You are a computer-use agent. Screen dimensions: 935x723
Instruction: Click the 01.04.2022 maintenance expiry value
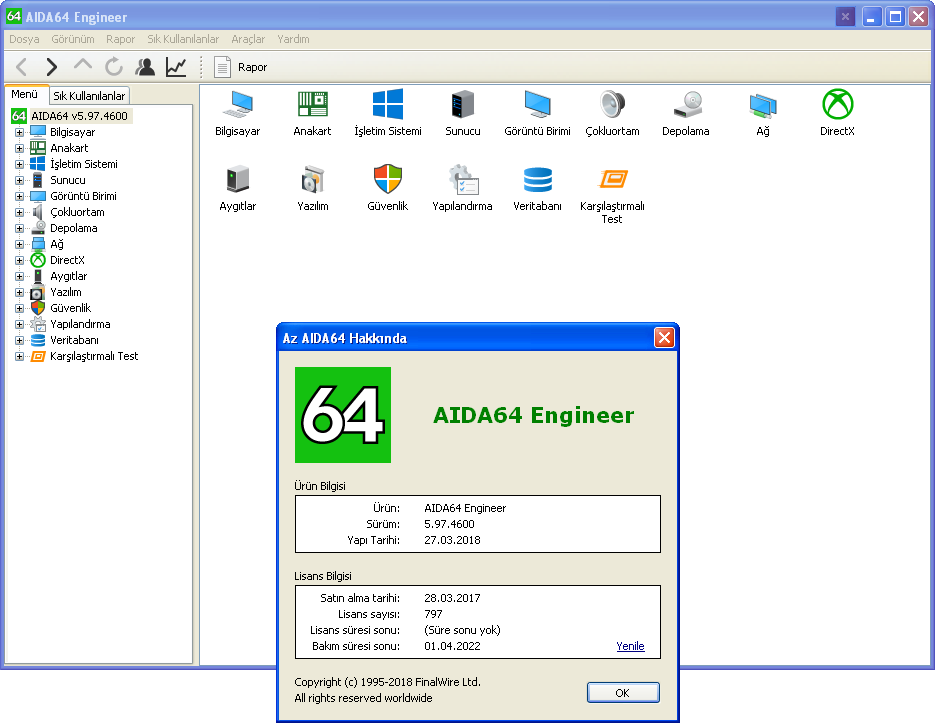453,646
